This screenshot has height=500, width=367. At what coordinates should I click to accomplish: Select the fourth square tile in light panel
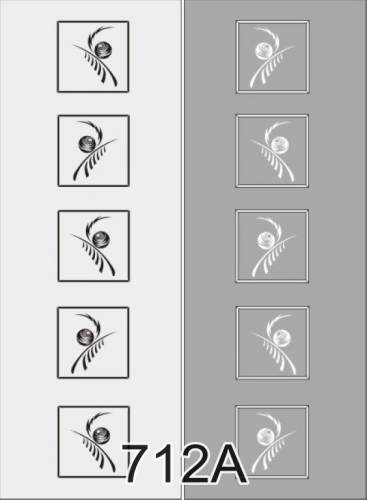coord(93,343)
